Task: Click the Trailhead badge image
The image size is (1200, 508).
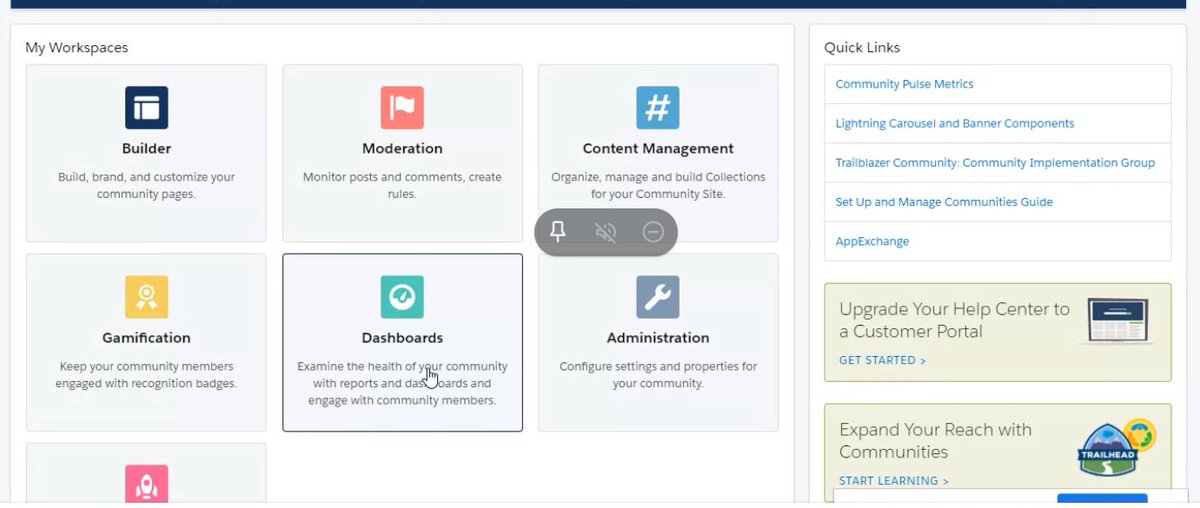Action: click(1114, 447)
